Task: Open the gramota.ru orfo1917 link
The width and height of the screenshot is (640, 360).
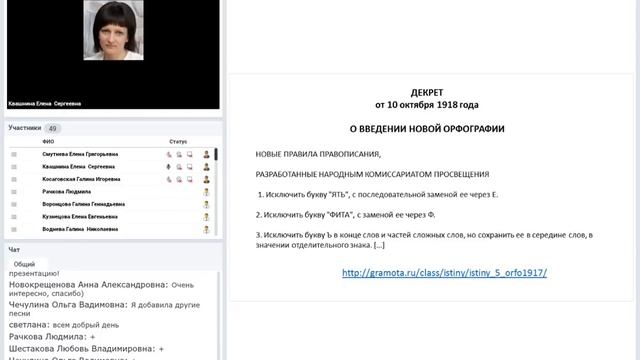Action: [444, 273]
